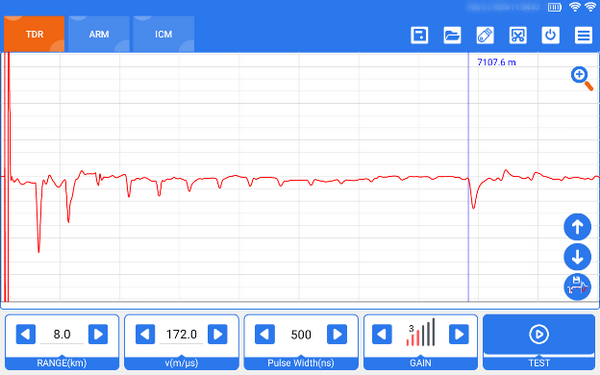This screenshot has width=600, height=375.
Task: Click the USB drive export icon
Action: click(x=485, y=35)
